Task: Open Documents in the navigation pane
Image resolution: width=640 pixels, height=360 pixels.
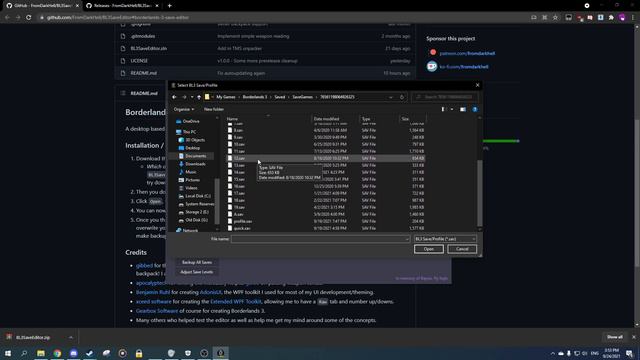Action: [x=192, y=156]
